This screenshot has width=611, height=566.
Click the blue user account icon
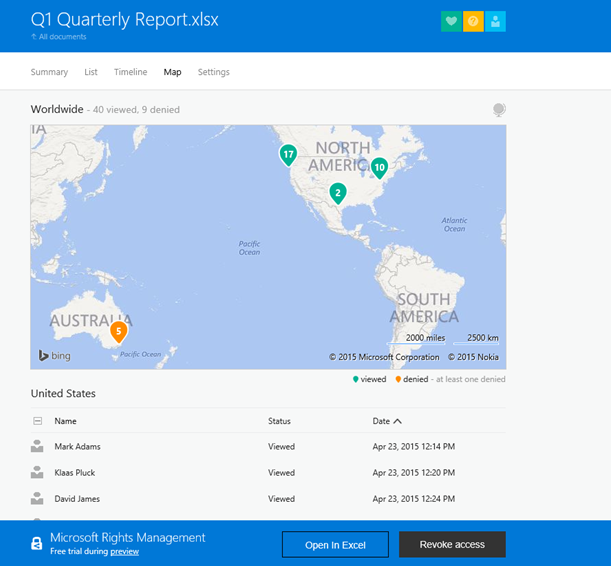pyautogui.click(x=495, y=22)
